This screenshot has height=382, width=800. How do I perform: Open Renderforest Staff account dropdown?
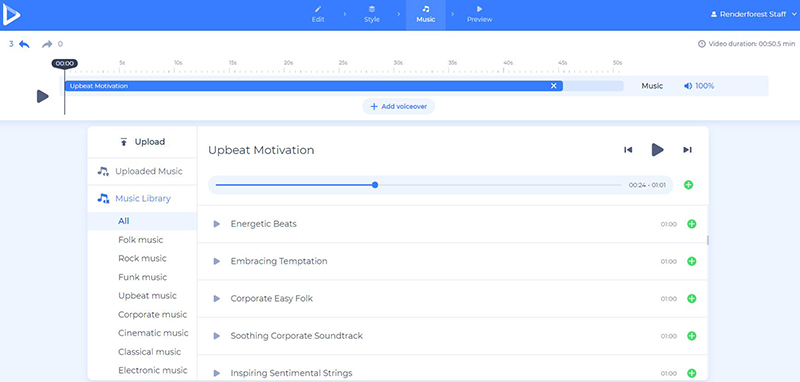coord(753,15)
